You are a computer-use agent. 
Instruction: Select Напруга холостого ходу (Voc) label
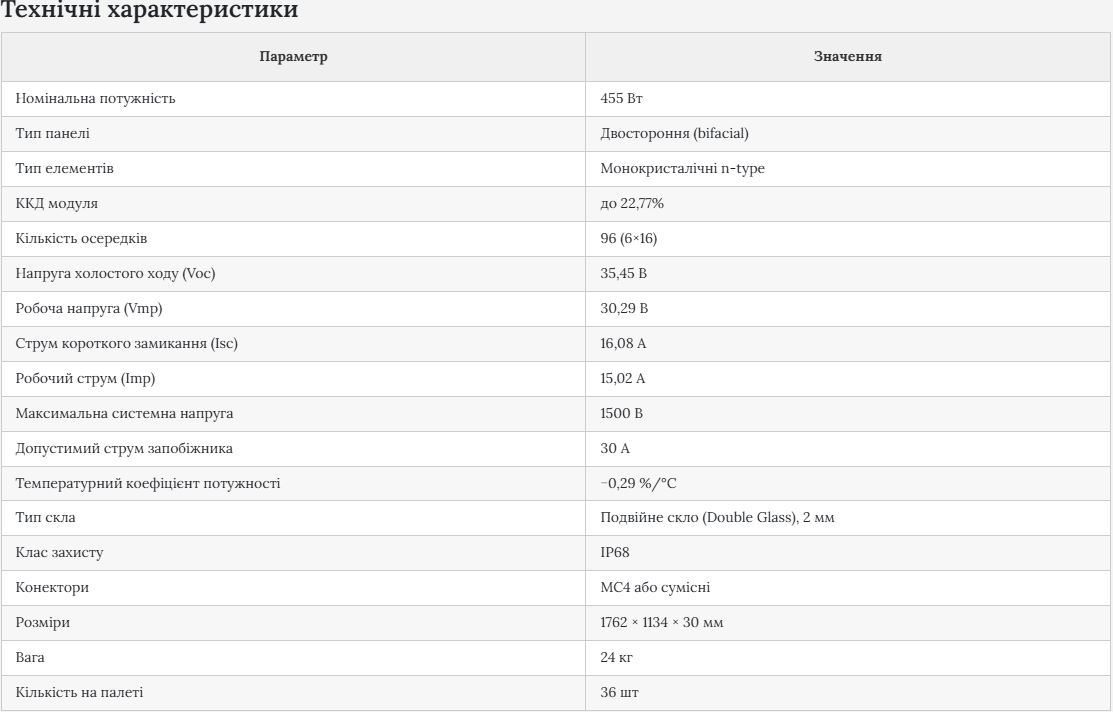[115, 273]
